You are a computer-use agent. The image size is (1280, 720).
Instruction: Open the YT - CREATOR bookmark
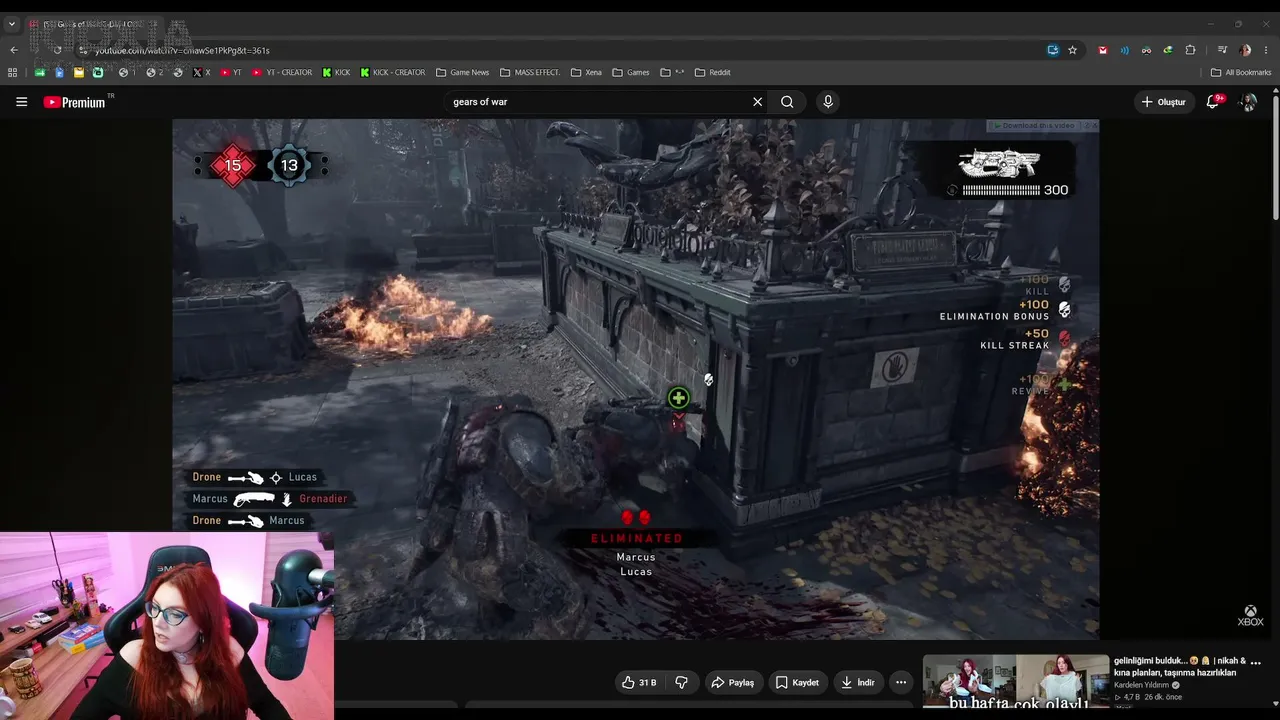click(x=282, y=72)
